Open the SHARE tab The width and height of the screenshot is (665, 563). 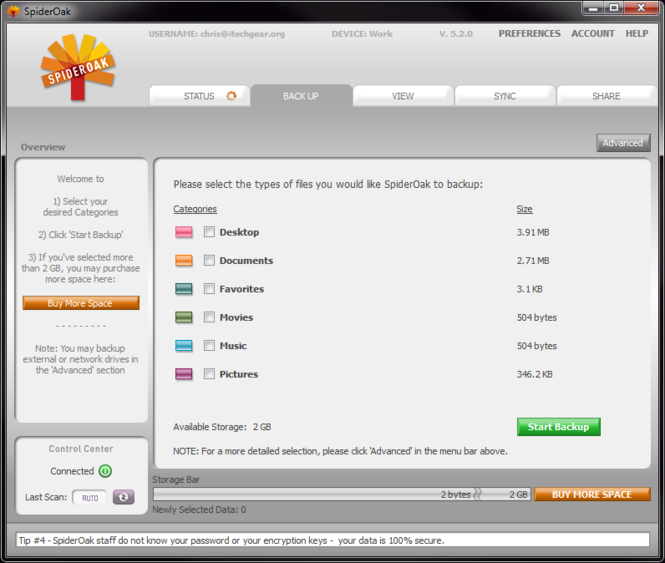[606, 96]
